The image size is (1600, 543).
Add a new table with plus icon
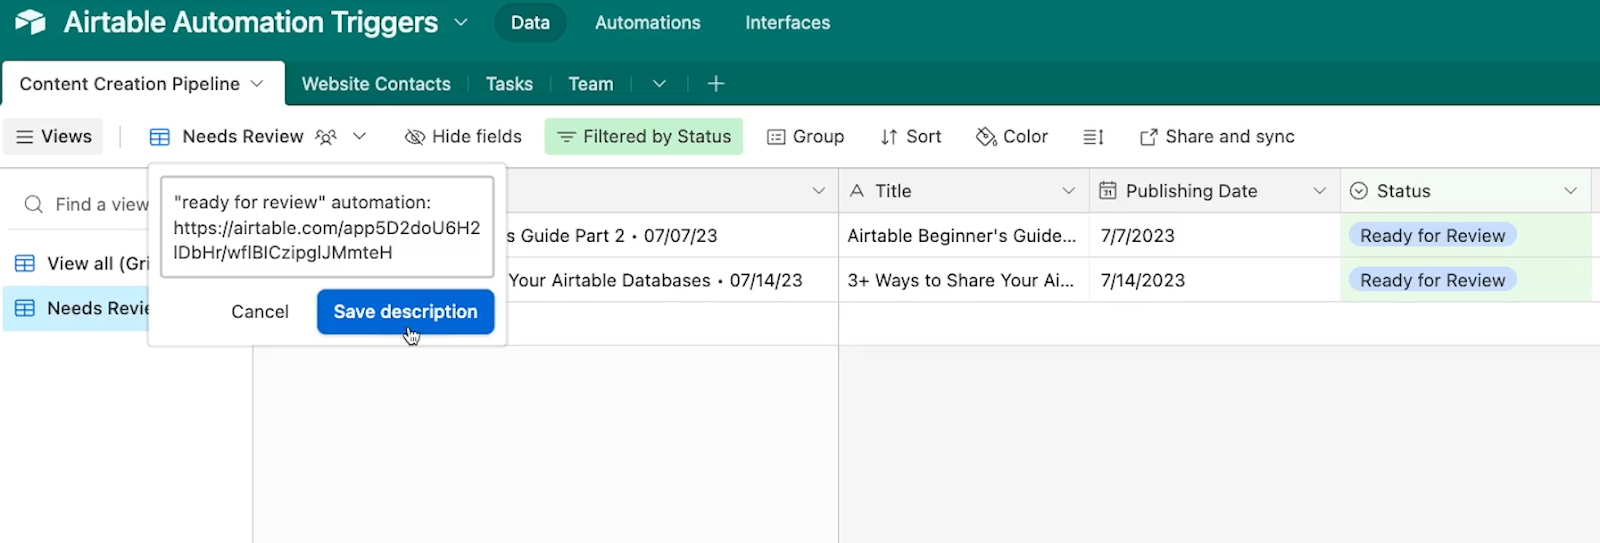pos(716,84)
